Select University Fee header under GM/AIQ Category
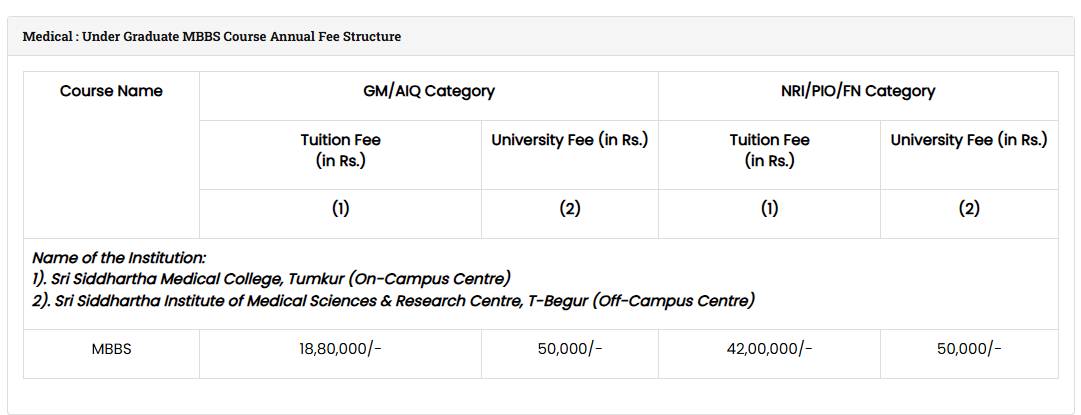The height and width of the screenshot is (415, 1081). [570, 140]
